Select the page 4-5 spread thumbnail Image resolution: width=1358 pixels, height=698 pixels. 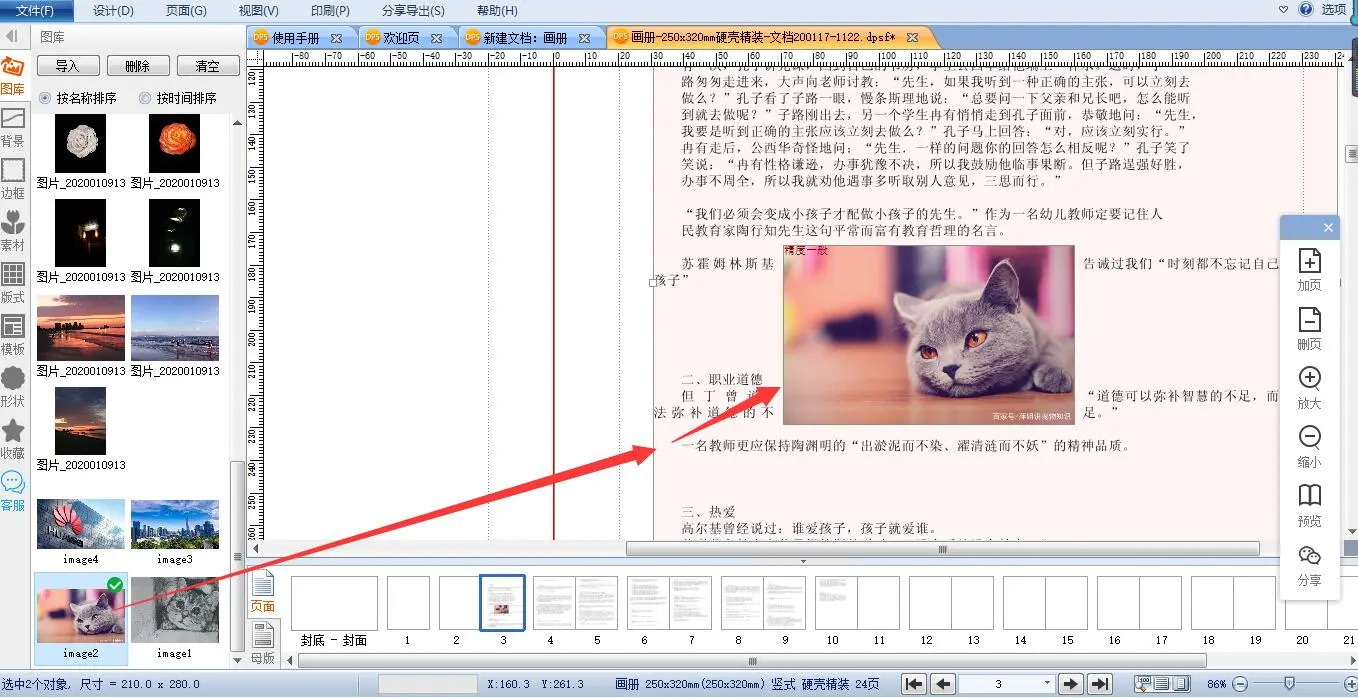[x=573, y=603]
